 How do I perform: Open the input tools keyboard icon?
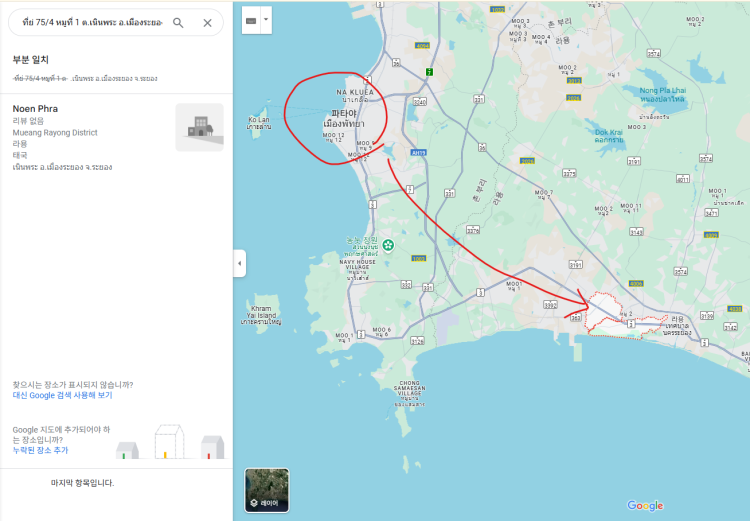pyautogui.click(x=251, y=21)
